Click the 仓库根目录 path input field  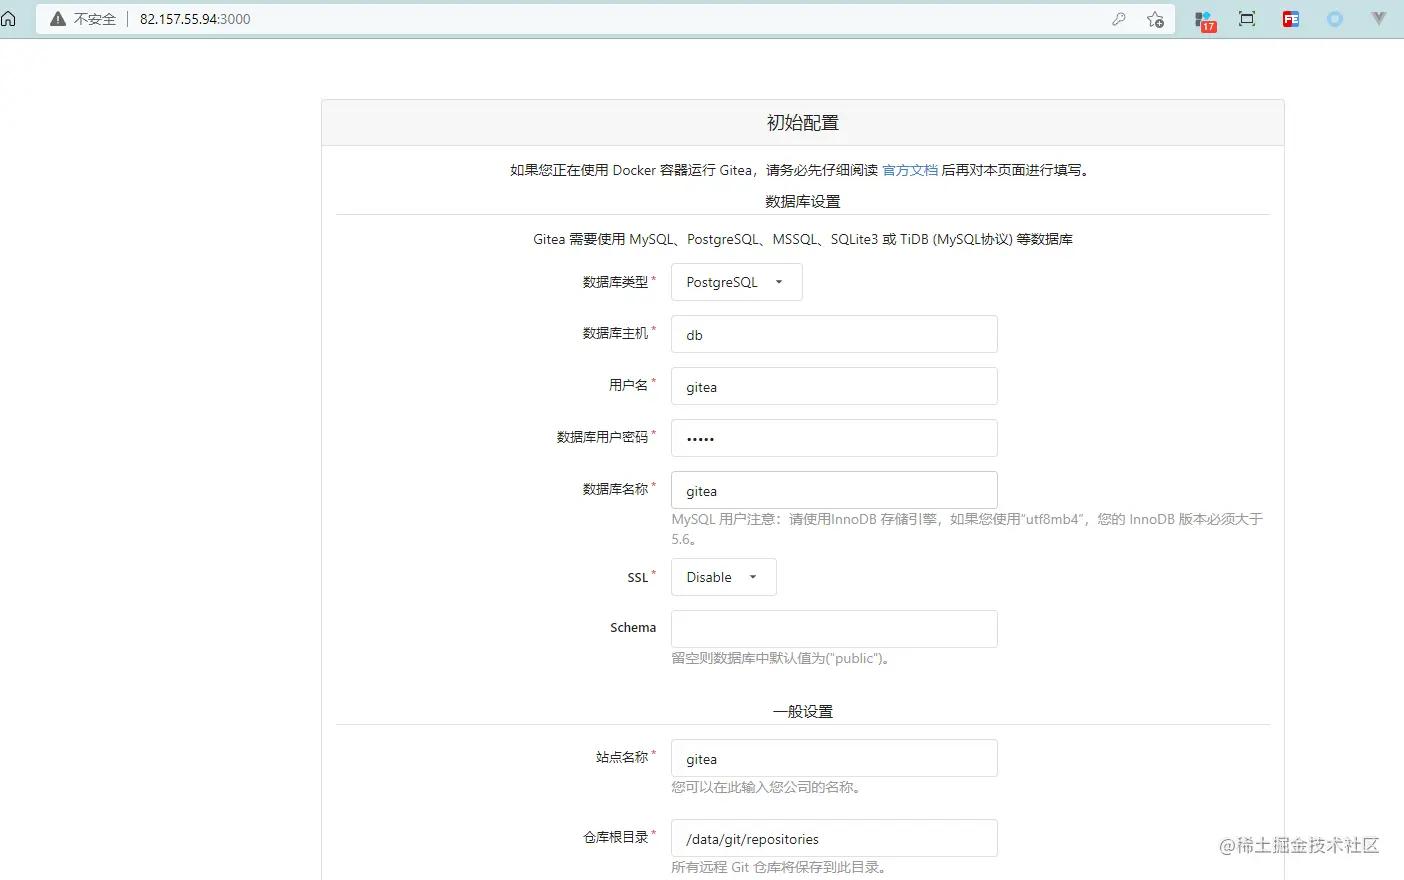click(834, 838)
